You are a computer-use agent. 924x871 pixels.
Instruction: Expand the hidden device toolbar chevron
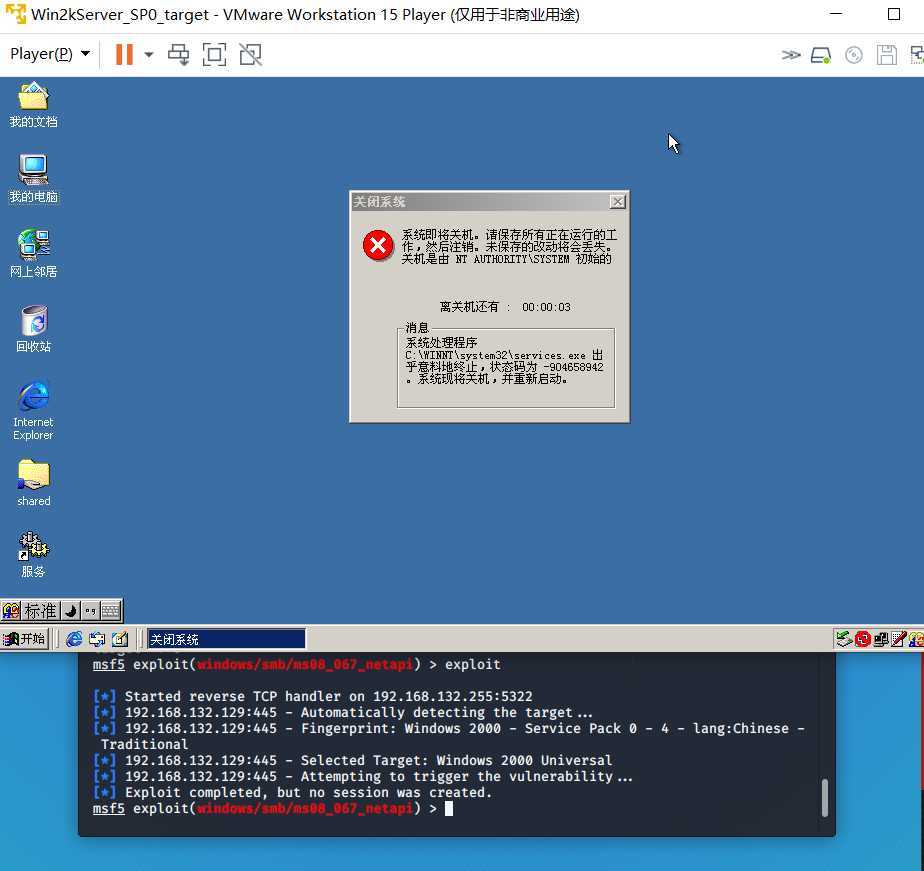pyautogui.click(x=791, y=55)
